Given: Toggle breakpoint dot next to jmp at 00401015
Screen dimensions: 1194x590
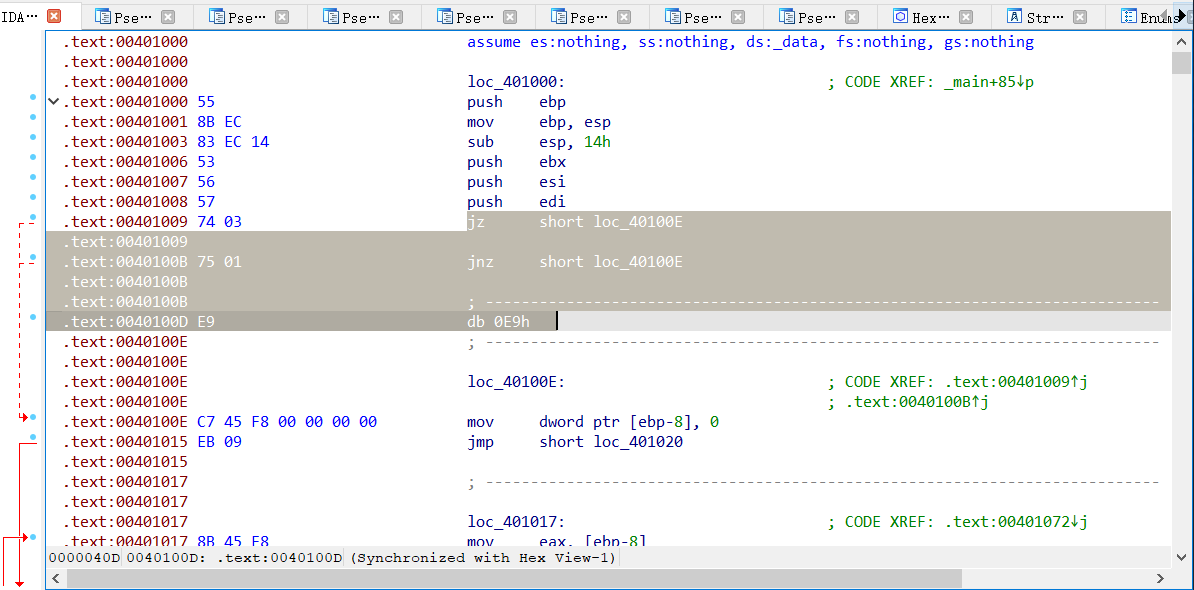Looking at the screenshot, I should point(33,437).
